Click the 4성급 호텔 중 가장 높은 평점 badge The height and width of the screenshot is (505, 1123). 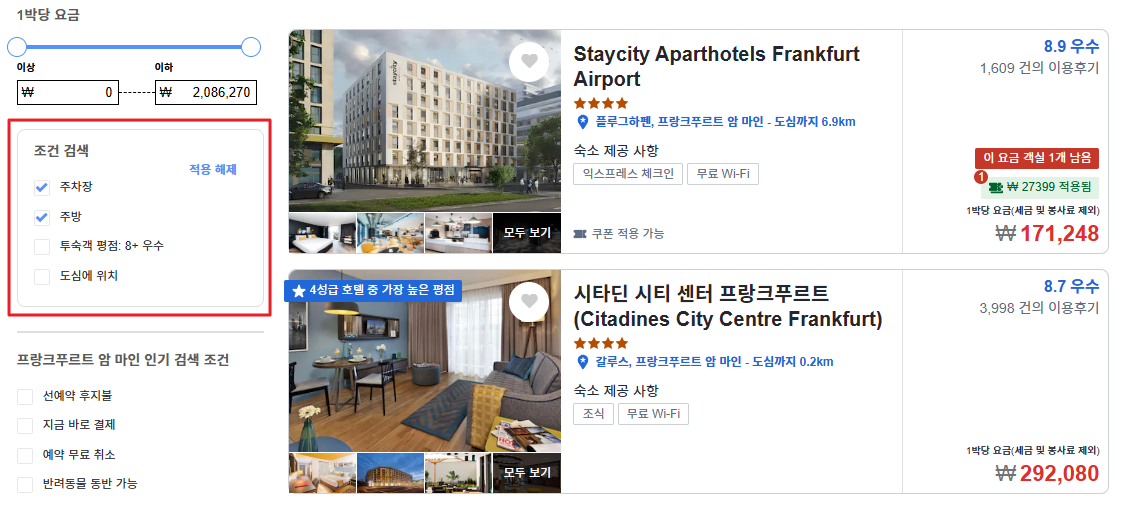coord(373,291)
